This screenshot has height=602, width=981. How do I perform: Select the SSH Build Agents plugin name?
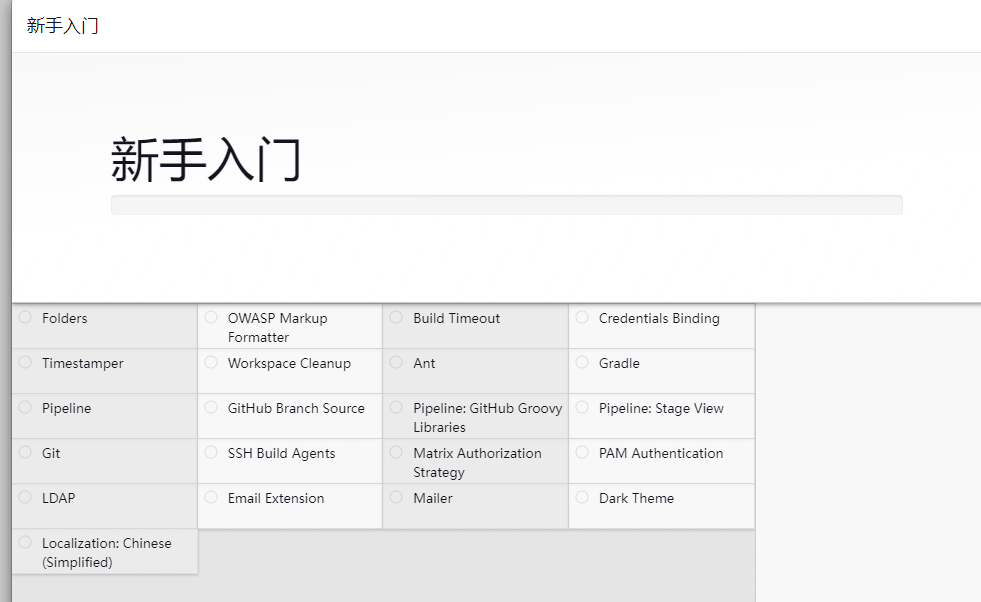[x=282, y=454]
